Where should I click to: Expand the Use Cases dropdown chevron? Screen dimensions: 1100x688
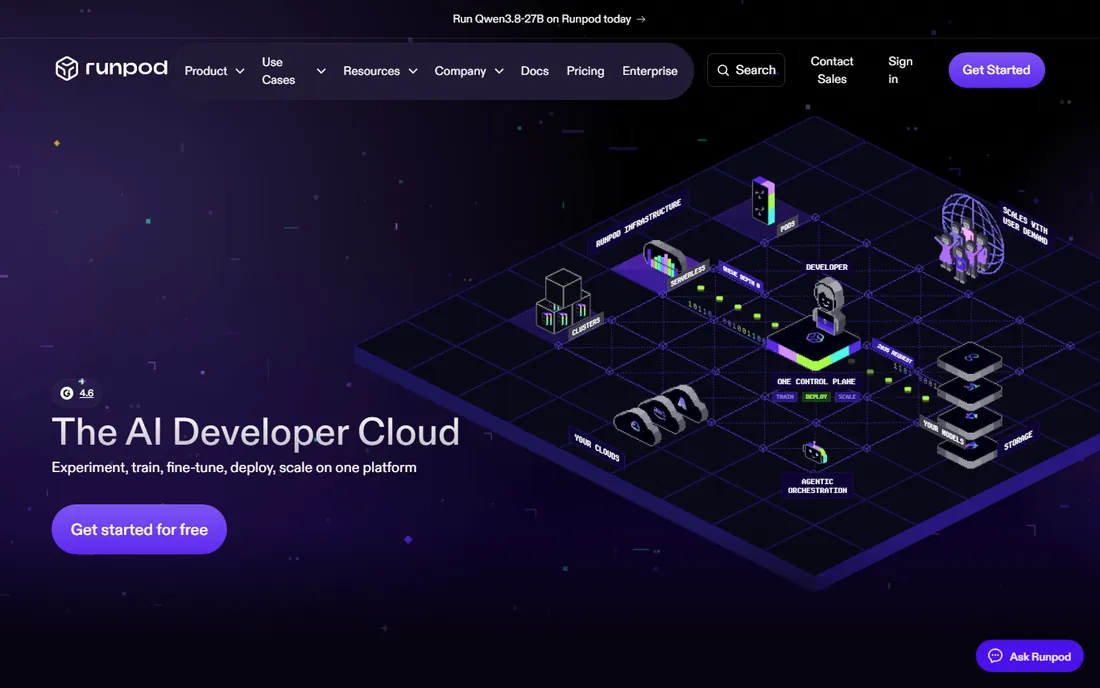click(x=321, y=71)
